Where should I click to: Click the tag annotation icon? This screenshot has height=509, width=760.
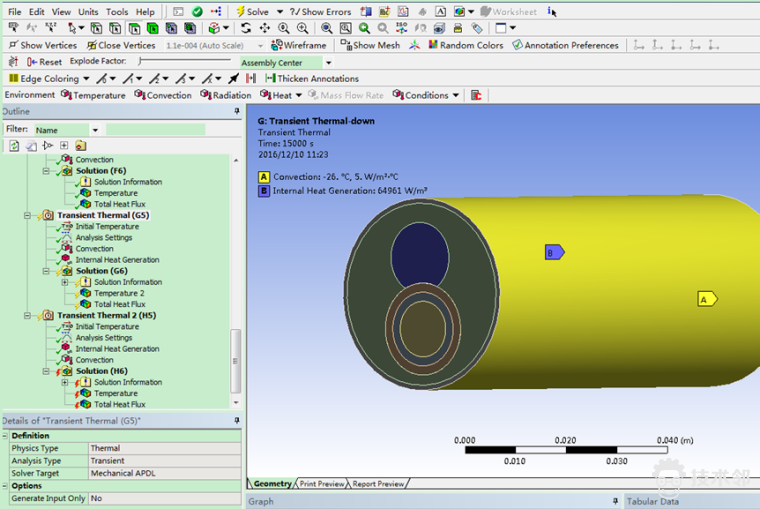(x=477, y=28)
